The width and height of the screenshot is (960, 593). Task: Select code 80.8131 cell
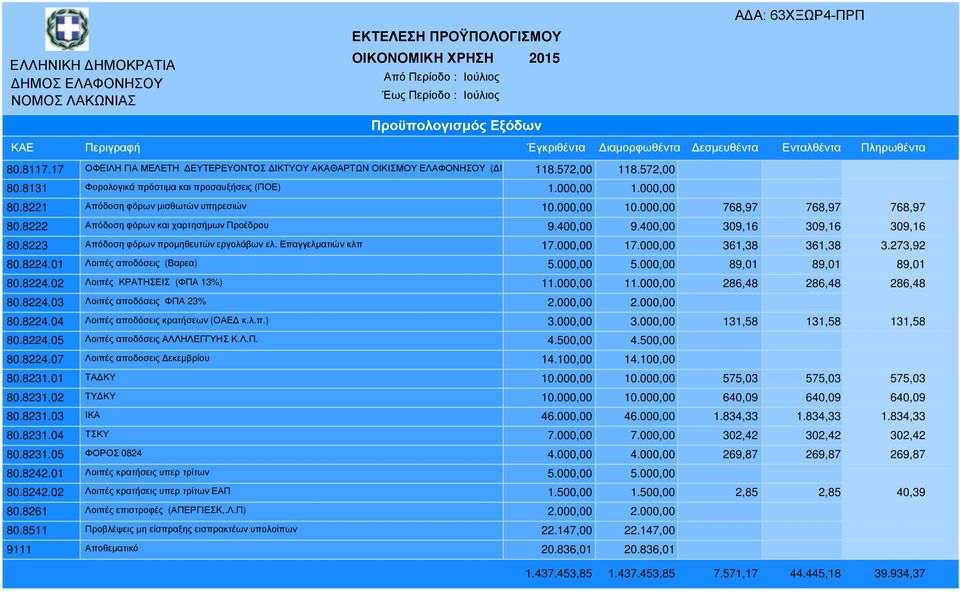(40, 188)
